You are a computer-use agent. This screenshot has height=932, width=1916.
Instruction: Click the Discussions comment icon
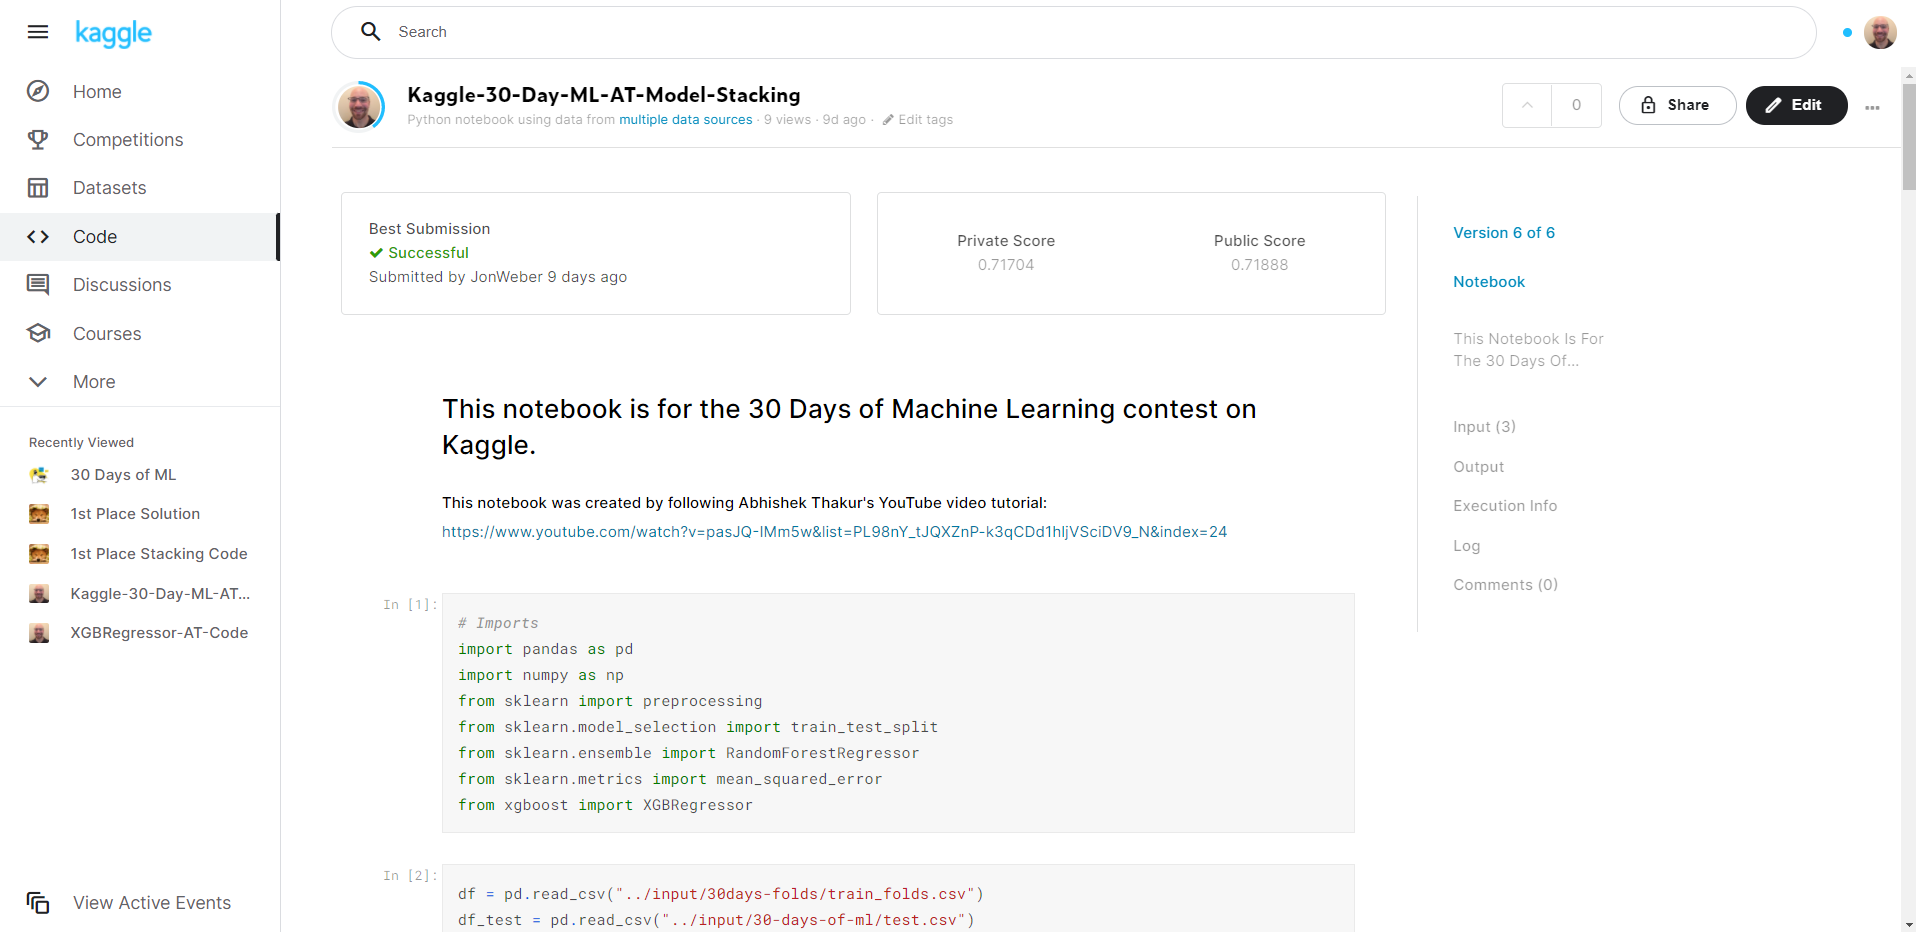click(x=38, y=285)
